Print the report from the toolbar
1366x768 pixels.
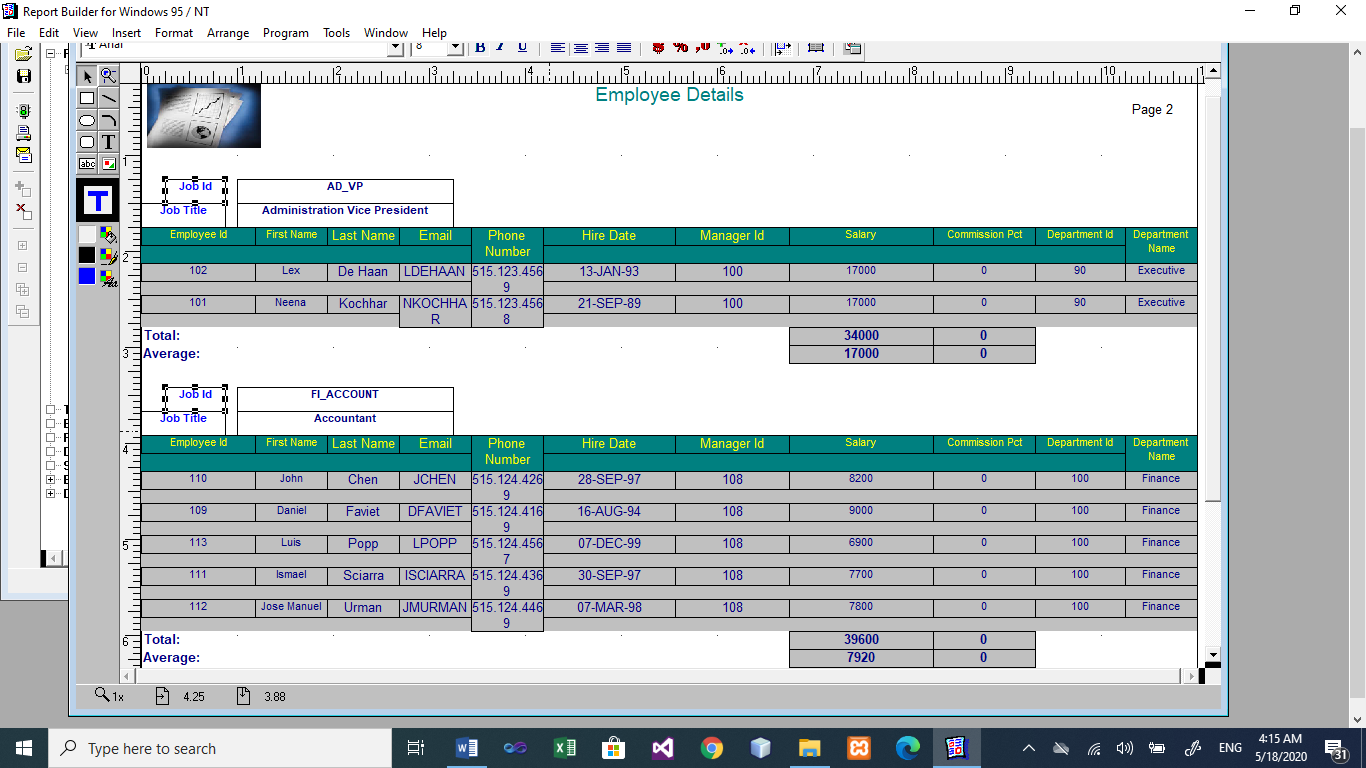(x=23, y=132)
